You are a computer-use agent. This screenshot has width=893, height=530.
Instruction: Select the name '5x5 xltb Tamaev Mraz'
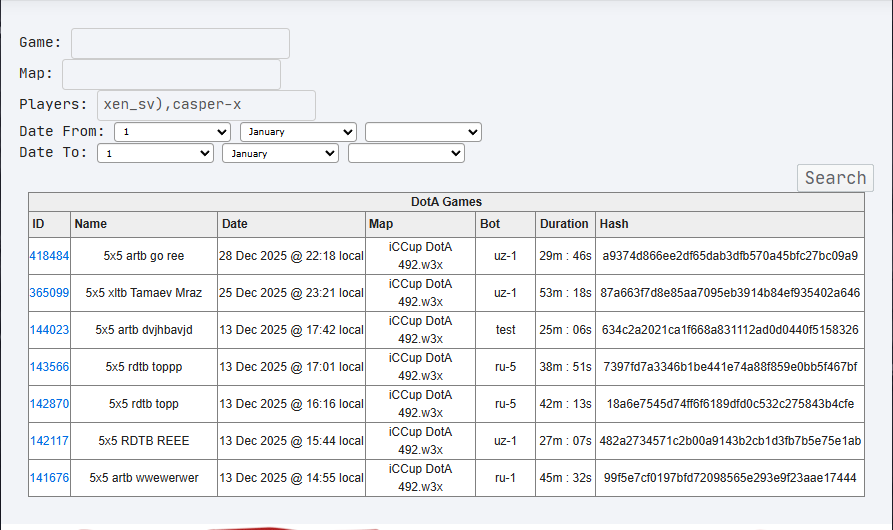coord(144,293)
